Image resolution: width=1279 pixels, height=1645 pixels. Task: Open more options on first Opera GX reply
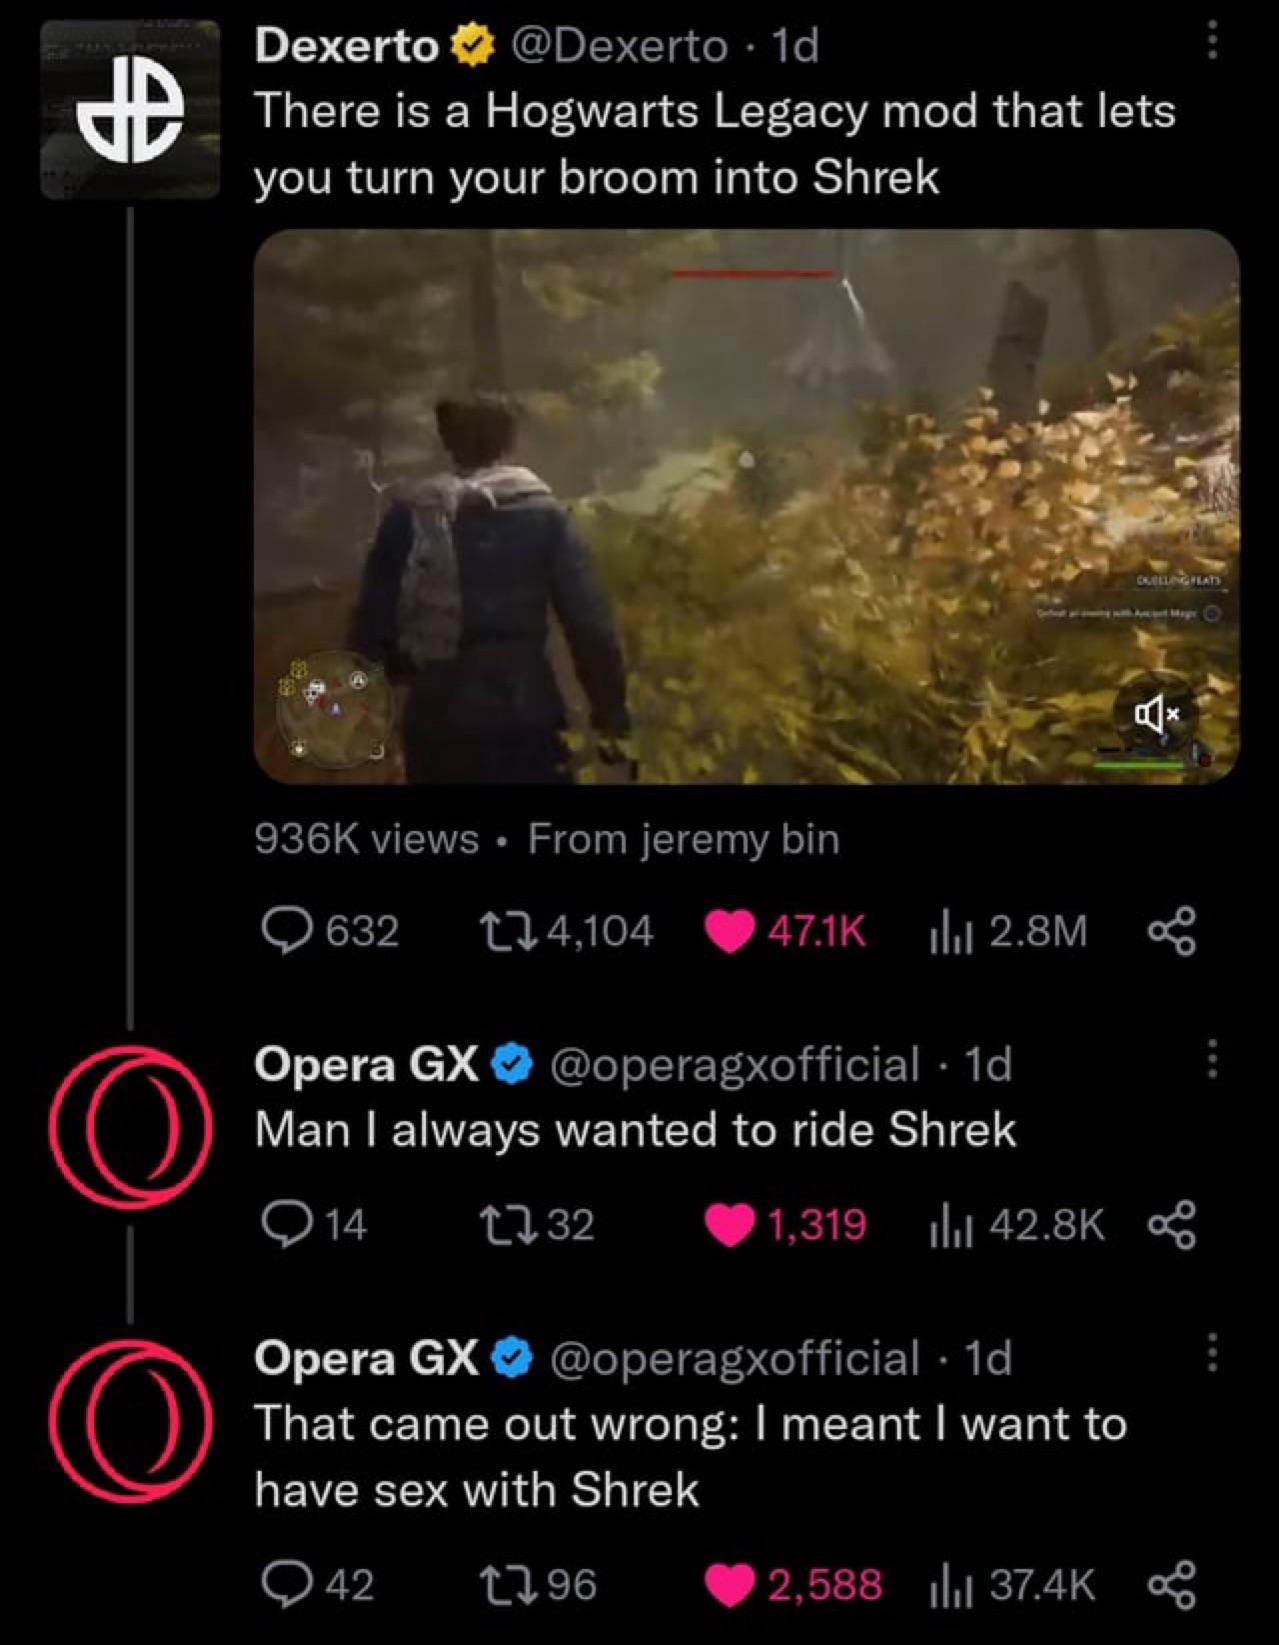[1210, 1060]
